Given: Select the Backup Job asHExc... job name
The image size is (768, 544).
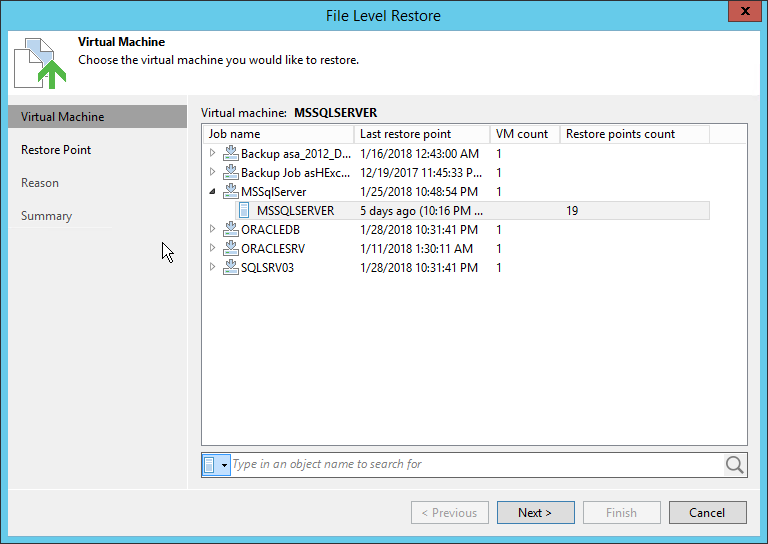Looking at the screenshot, I should pos(295,173).
